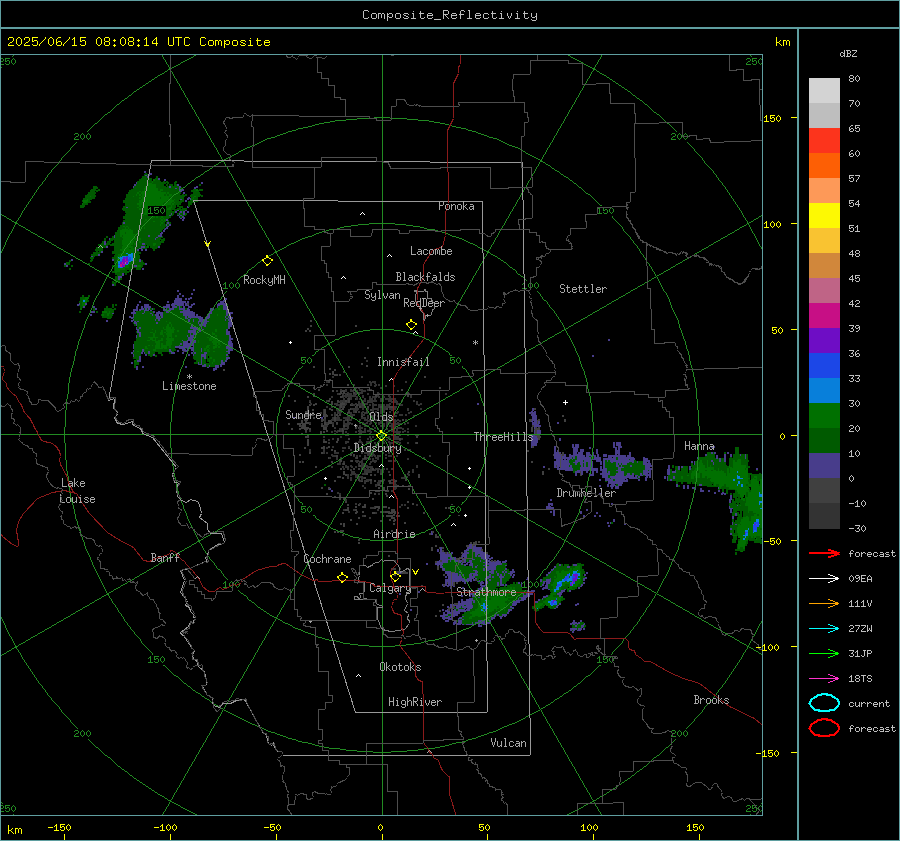Click the dBZ legend heading
The width and height of the screenshot is (900, 841).
[x=848, y=53]
